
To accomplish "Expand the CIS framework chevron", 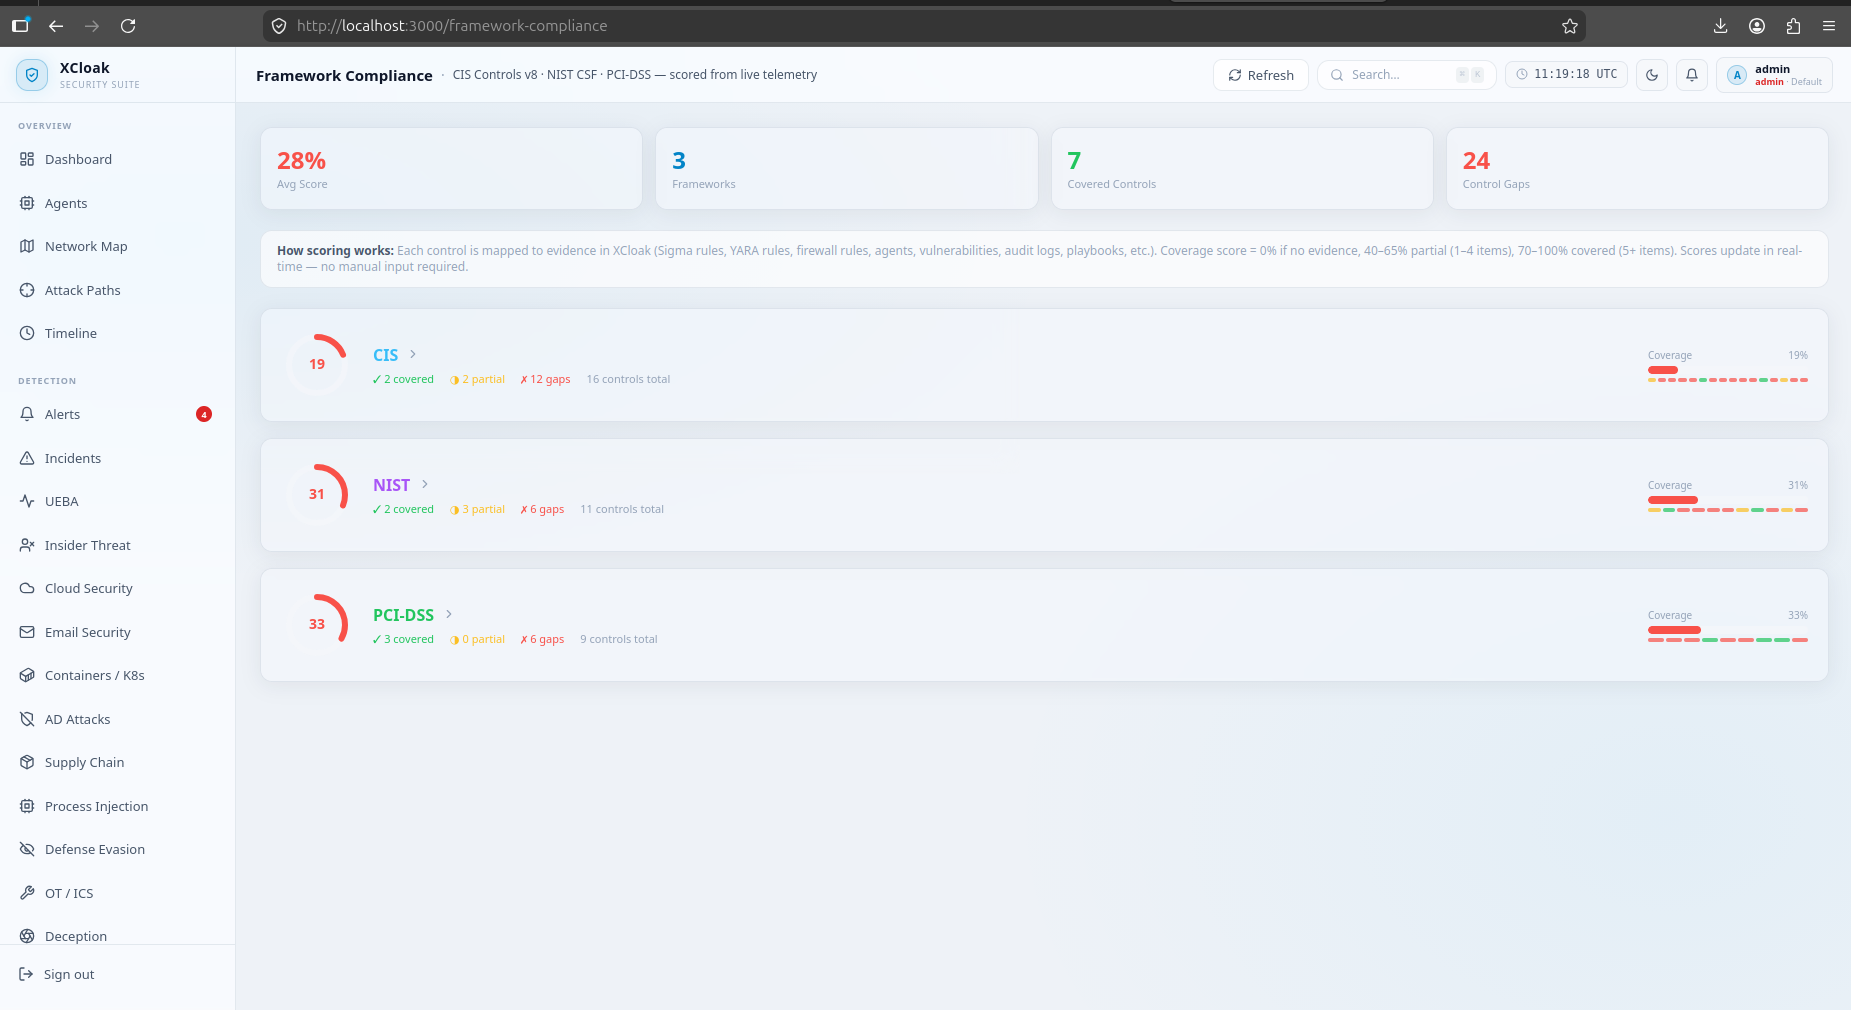I will click(x=413, y=354).
